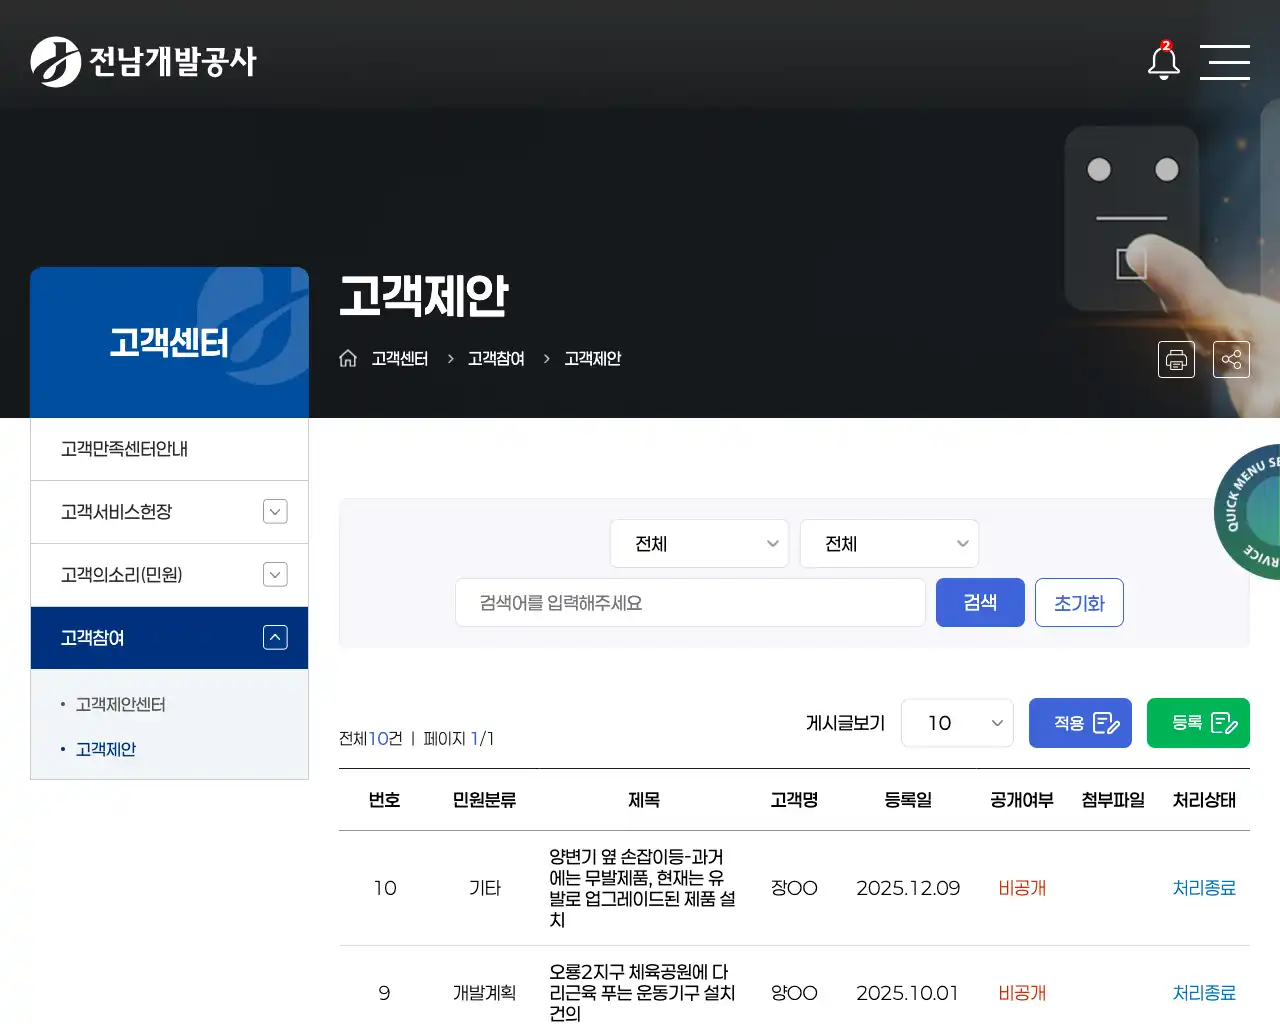This screenshot has height=1024, width=1280.
Task: Open the share icon button
Action: [x=1231, y=359]
